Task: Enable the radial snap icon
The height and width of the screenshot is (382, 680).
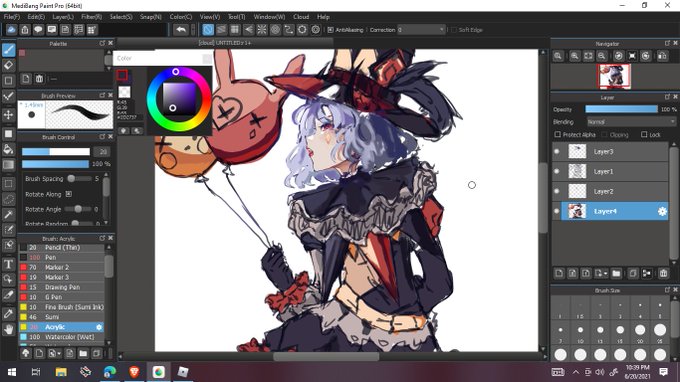Action: 262,29
